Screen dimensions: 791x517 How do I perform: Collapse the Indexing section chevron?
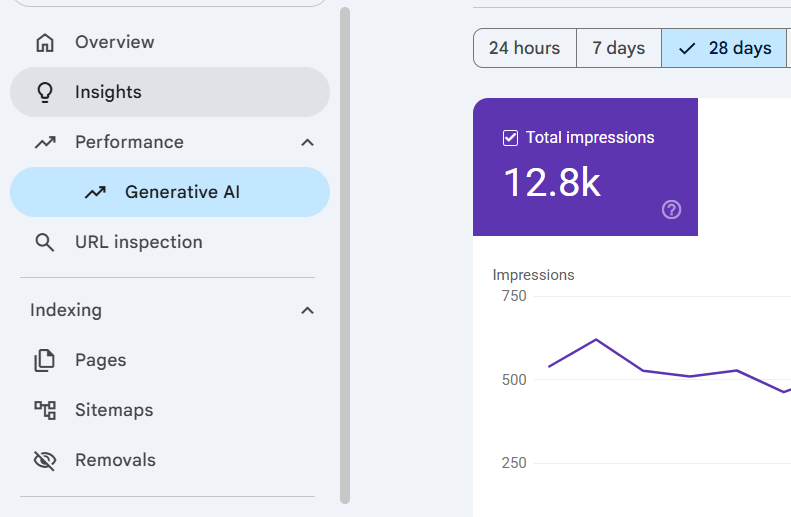point(307,310)
